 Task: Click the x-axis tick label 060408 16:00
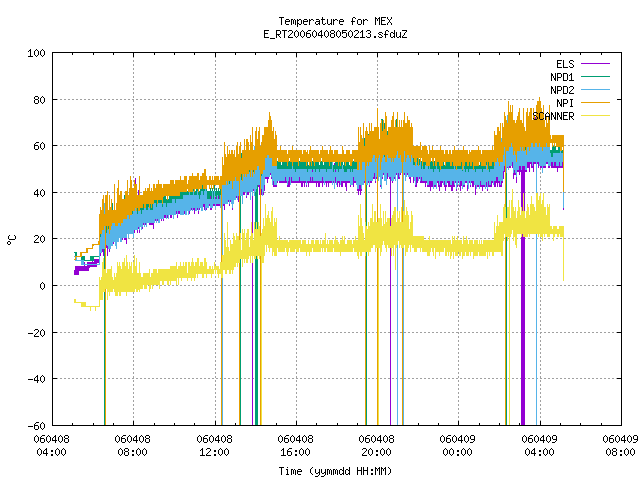pyautogui.click(x=296, y=446)
